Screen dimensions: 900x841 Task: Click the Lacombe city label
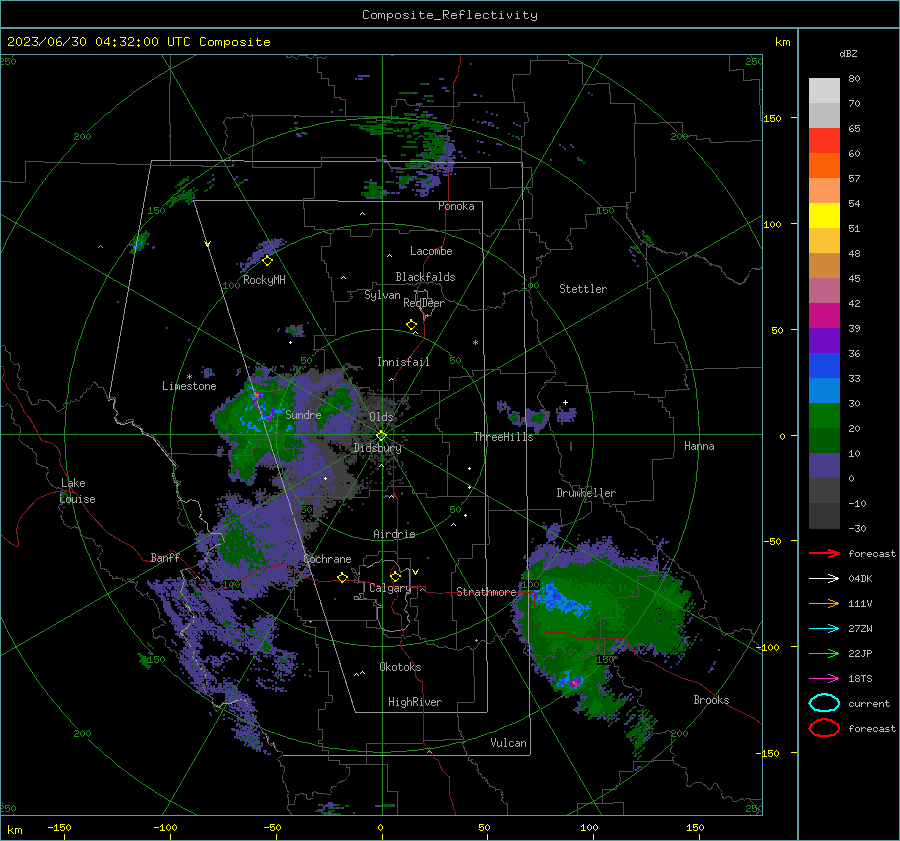point(431,251)
